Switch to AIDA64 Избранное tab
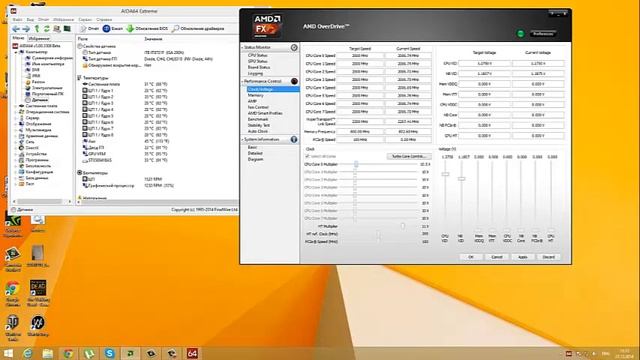This screenshot has width=640, height=360. pyautogui.click(x=39, y=38)
